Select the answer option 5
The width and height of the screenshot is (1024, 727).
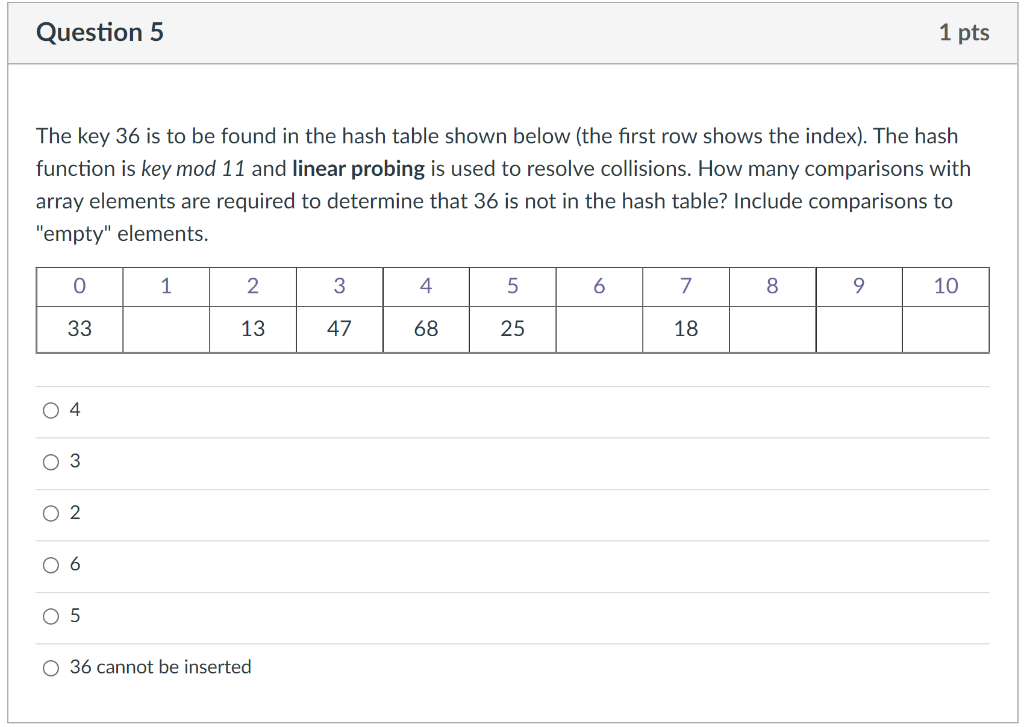tap(51, 616)
